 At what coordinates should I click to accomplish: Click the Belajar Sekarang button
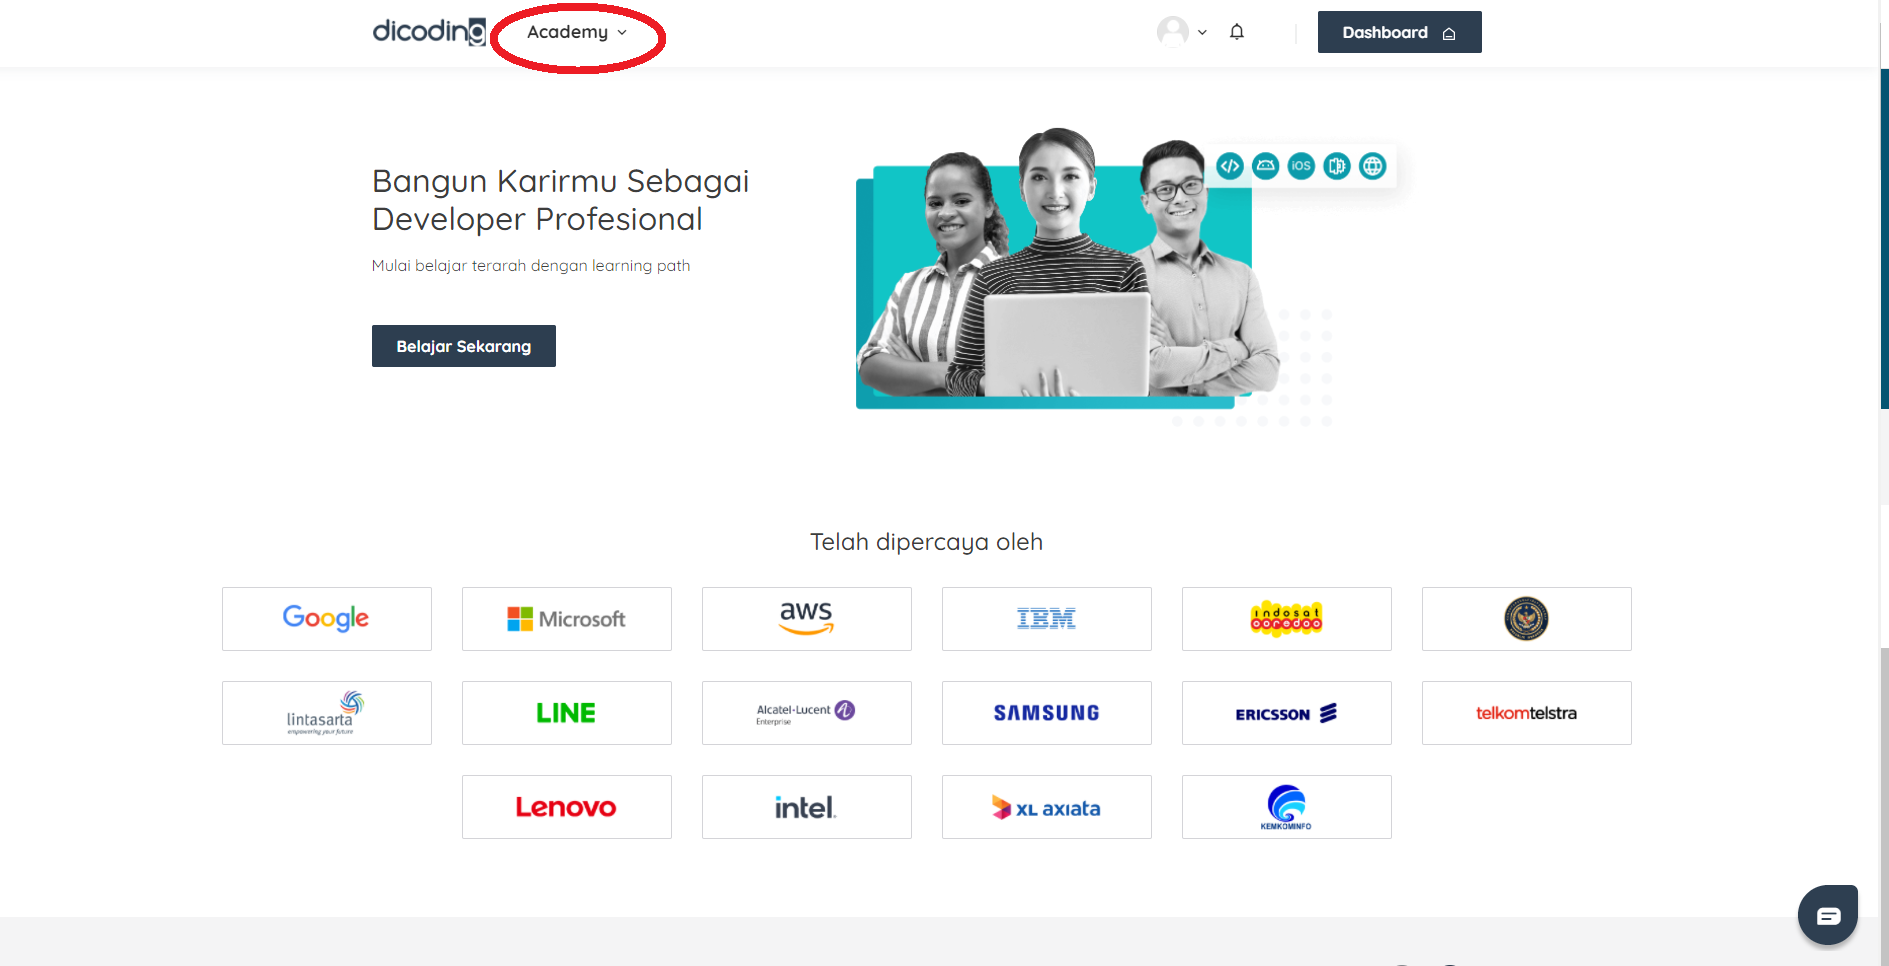(x=463, y=345)
